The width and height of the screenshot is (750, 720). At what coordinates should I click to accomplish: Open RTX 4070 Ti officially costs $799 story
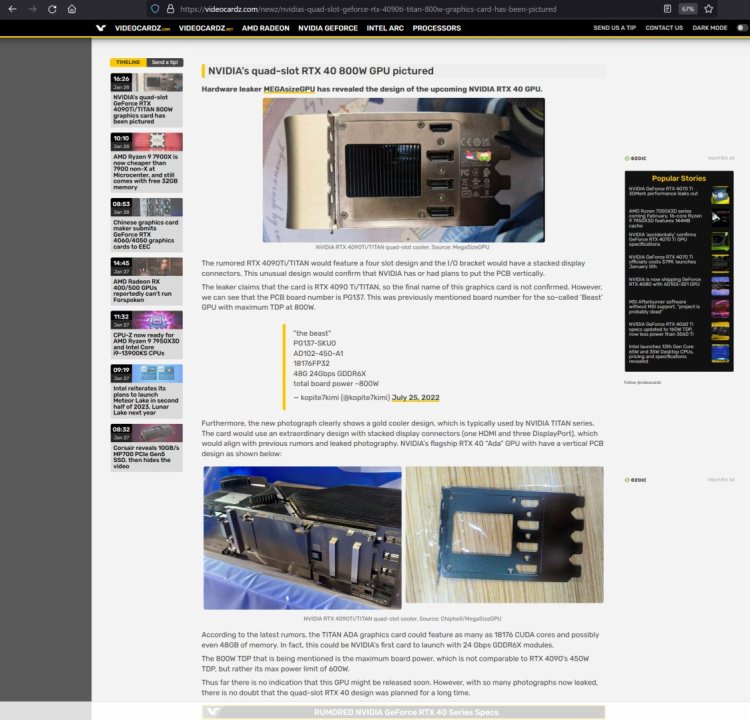click(662, 262)
